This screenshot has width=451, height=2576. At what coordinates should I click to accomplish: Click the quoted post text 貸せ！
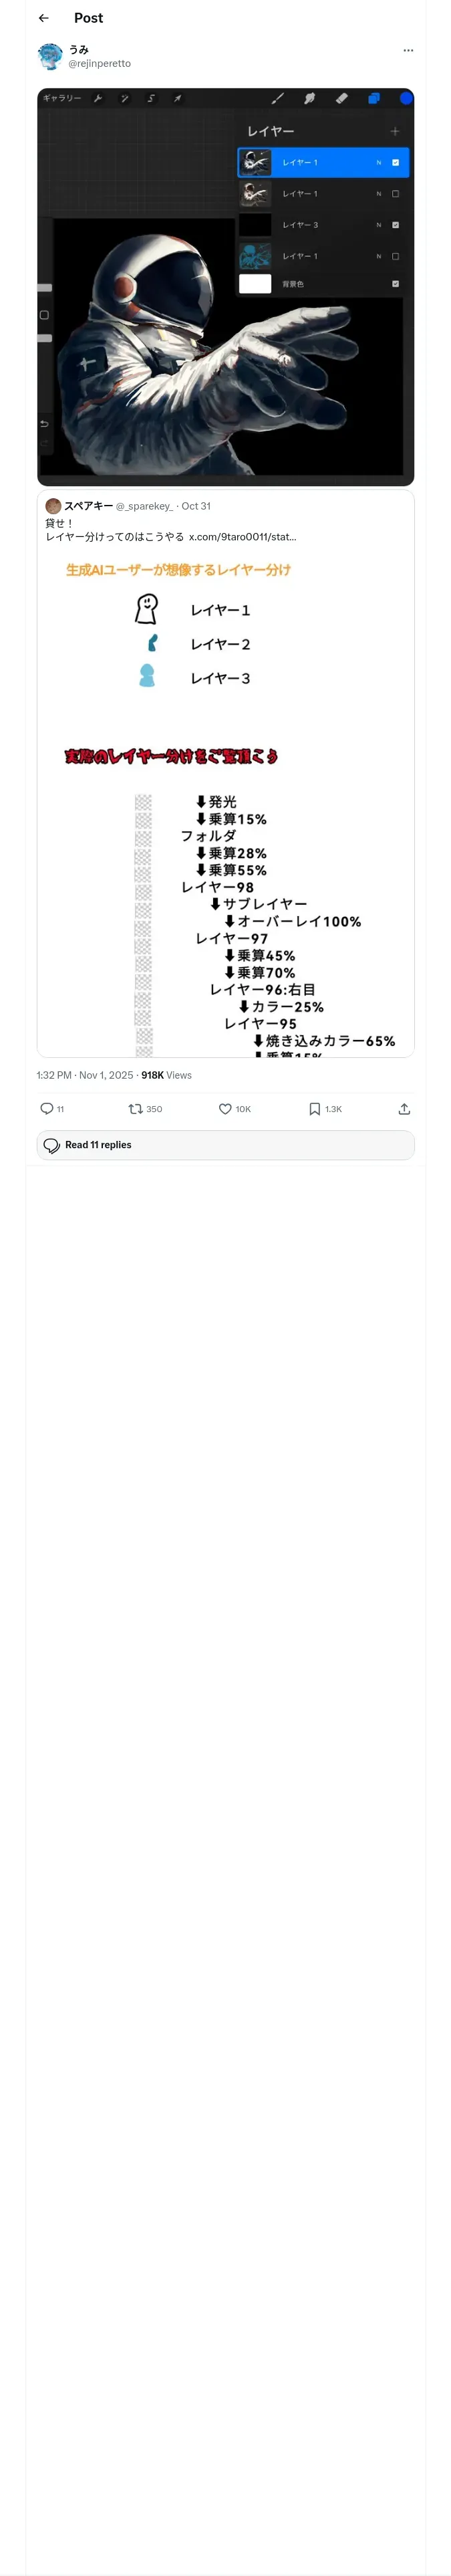point(59,523)
